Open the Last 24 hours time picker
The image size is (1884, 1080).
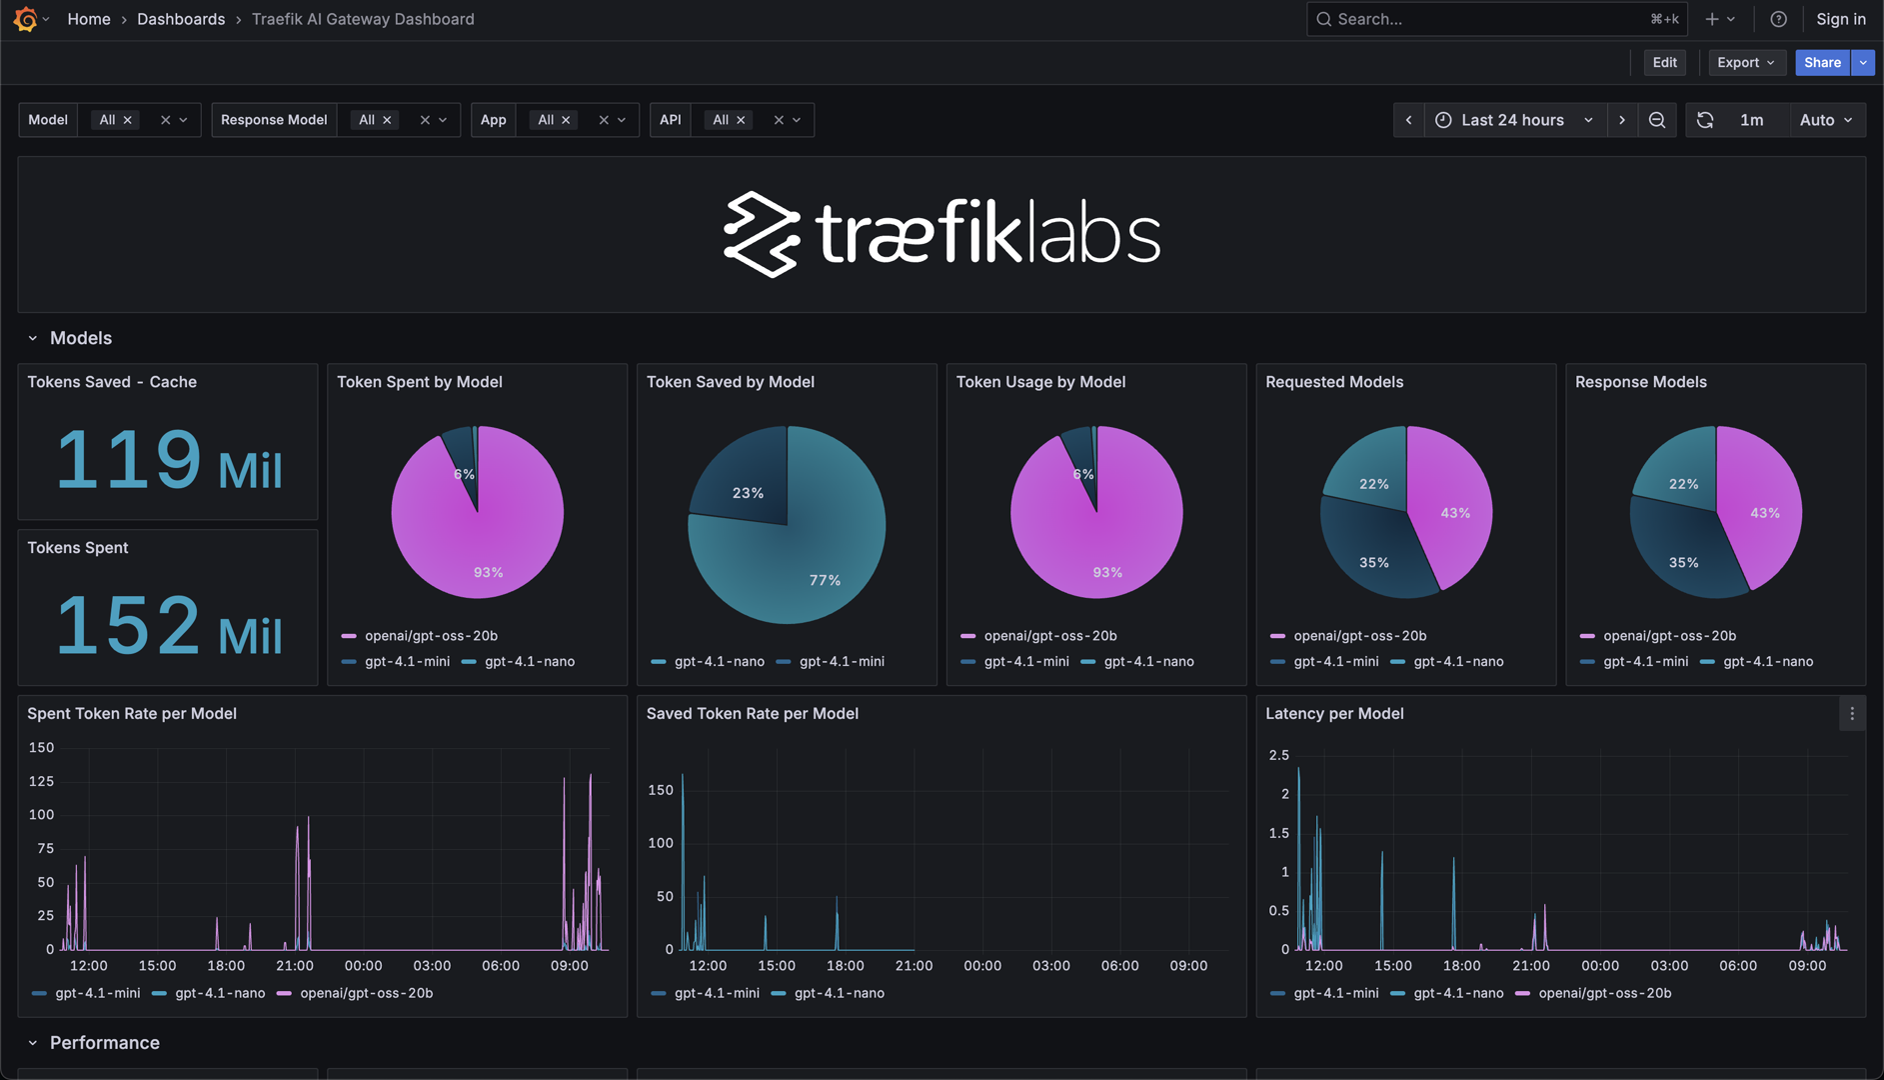[x=1514, y=120]
